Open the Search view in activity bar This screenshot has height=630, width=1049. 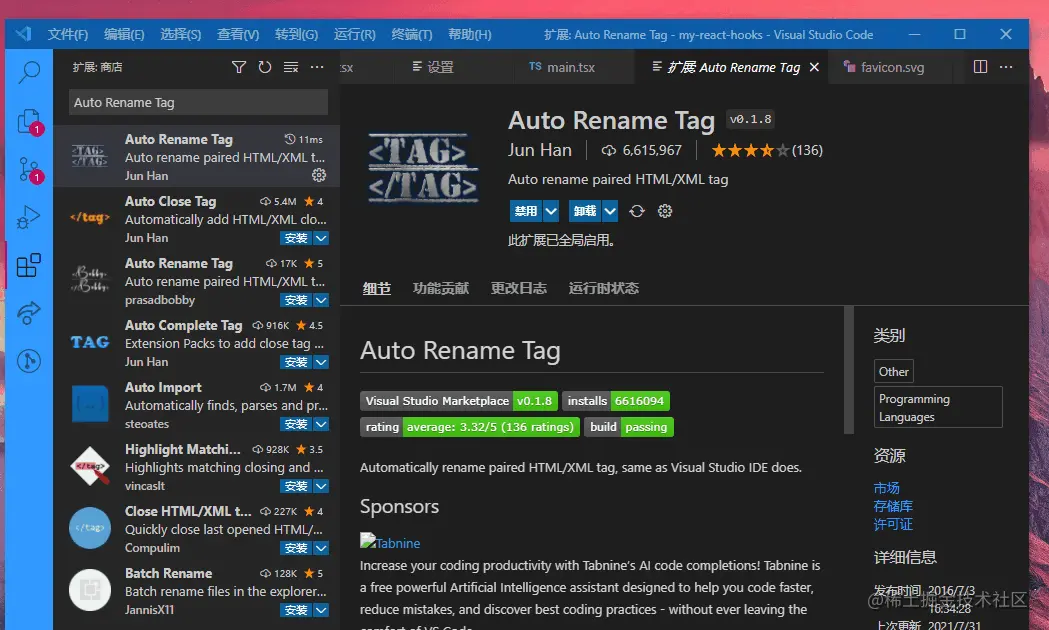click(29, 72)
